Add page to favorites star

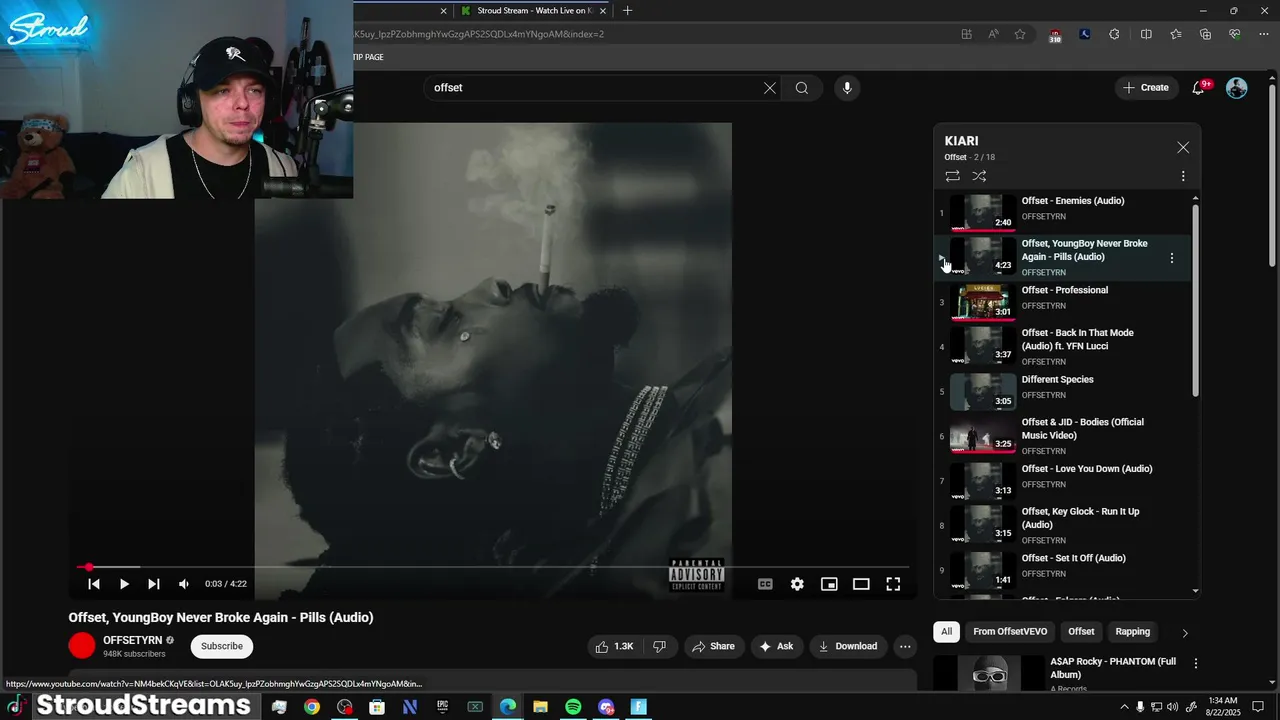tap(1020, 34)
